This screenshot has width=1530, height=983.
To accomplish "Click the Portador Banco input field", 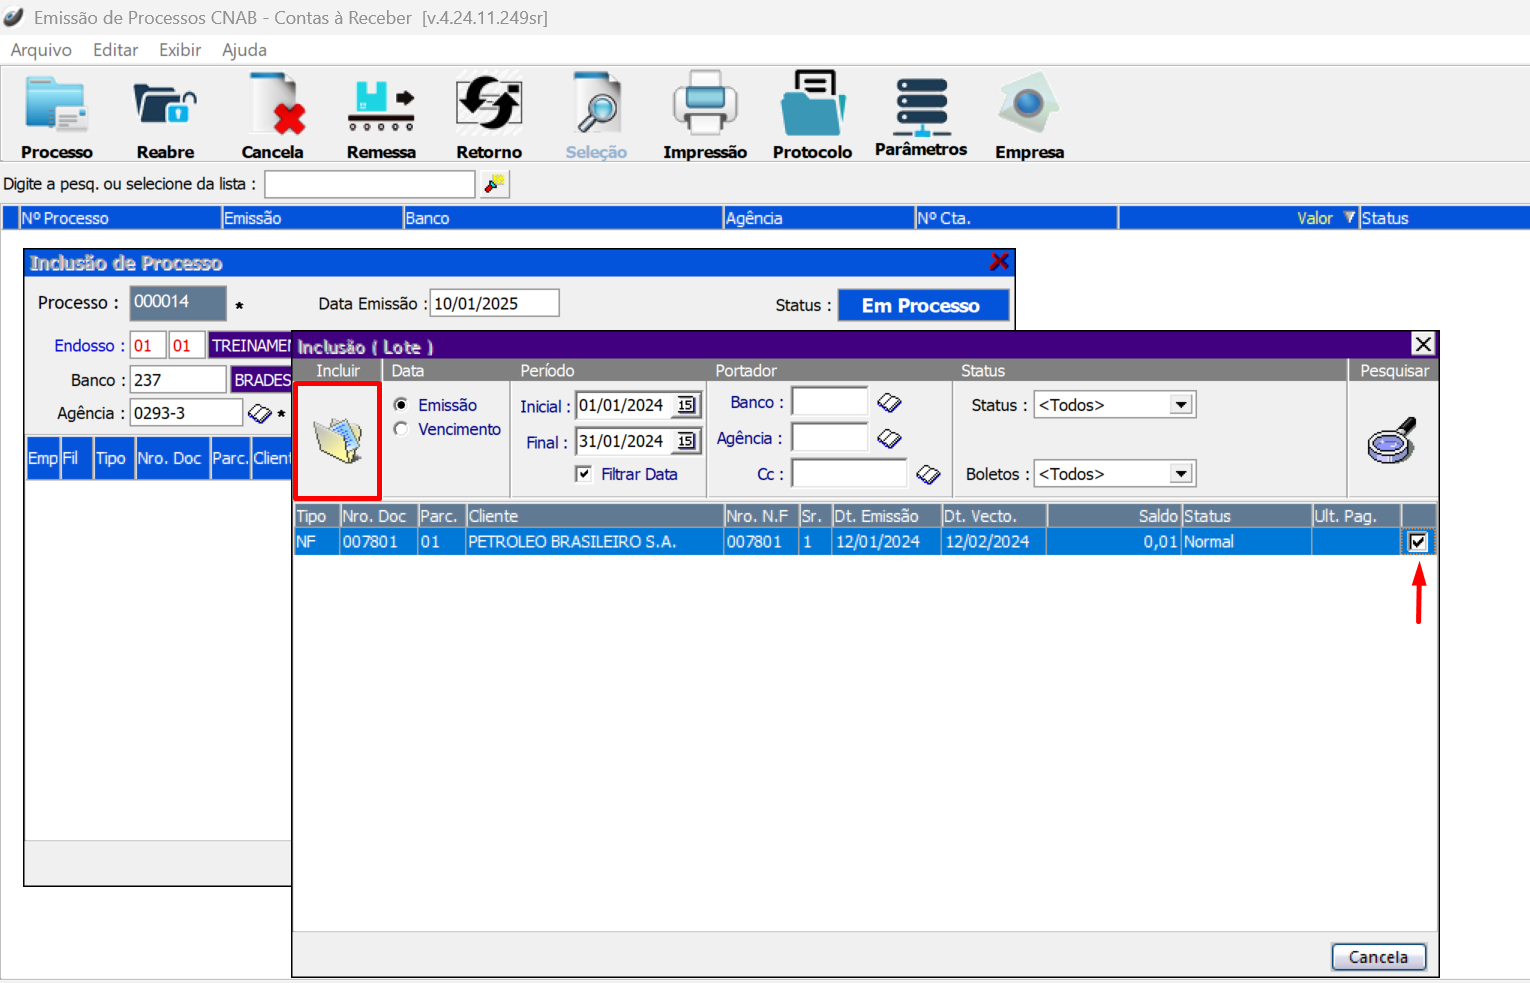I will coord(830,402).
